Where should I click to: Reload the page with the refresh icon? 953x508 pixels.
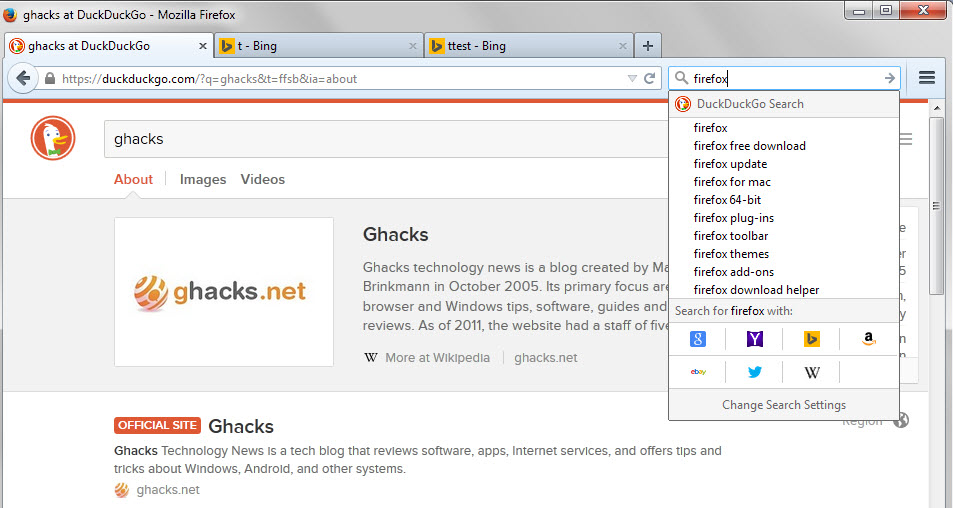point(649,78)
